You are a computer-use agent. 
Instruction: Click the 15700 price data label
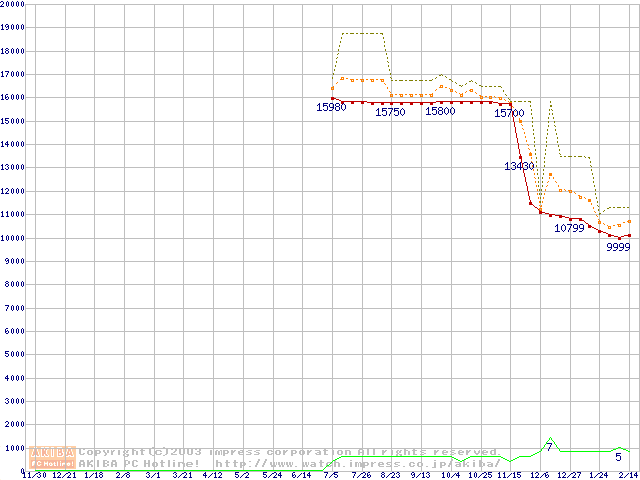pos(509,113)
